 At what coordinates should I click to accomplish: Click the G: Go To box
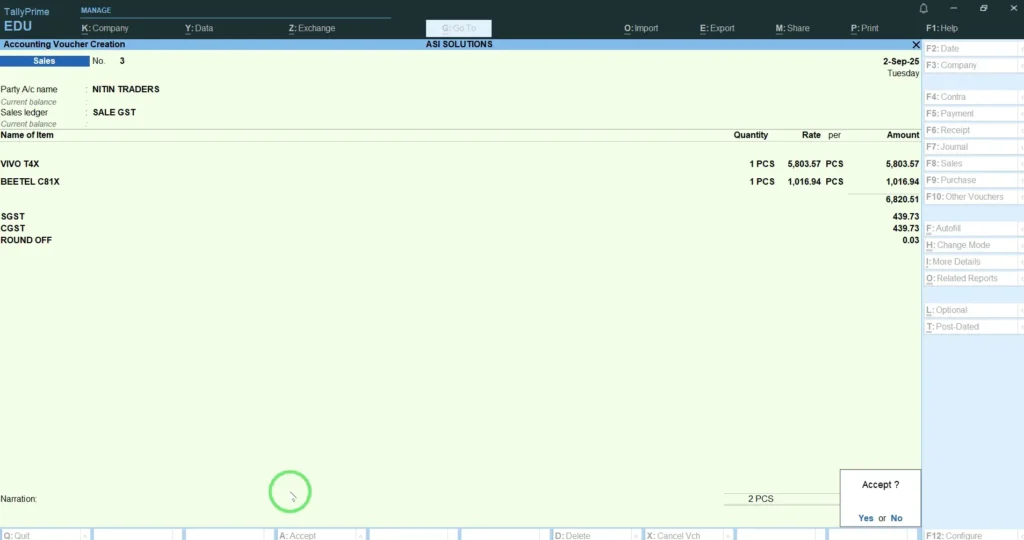point(458,28)
